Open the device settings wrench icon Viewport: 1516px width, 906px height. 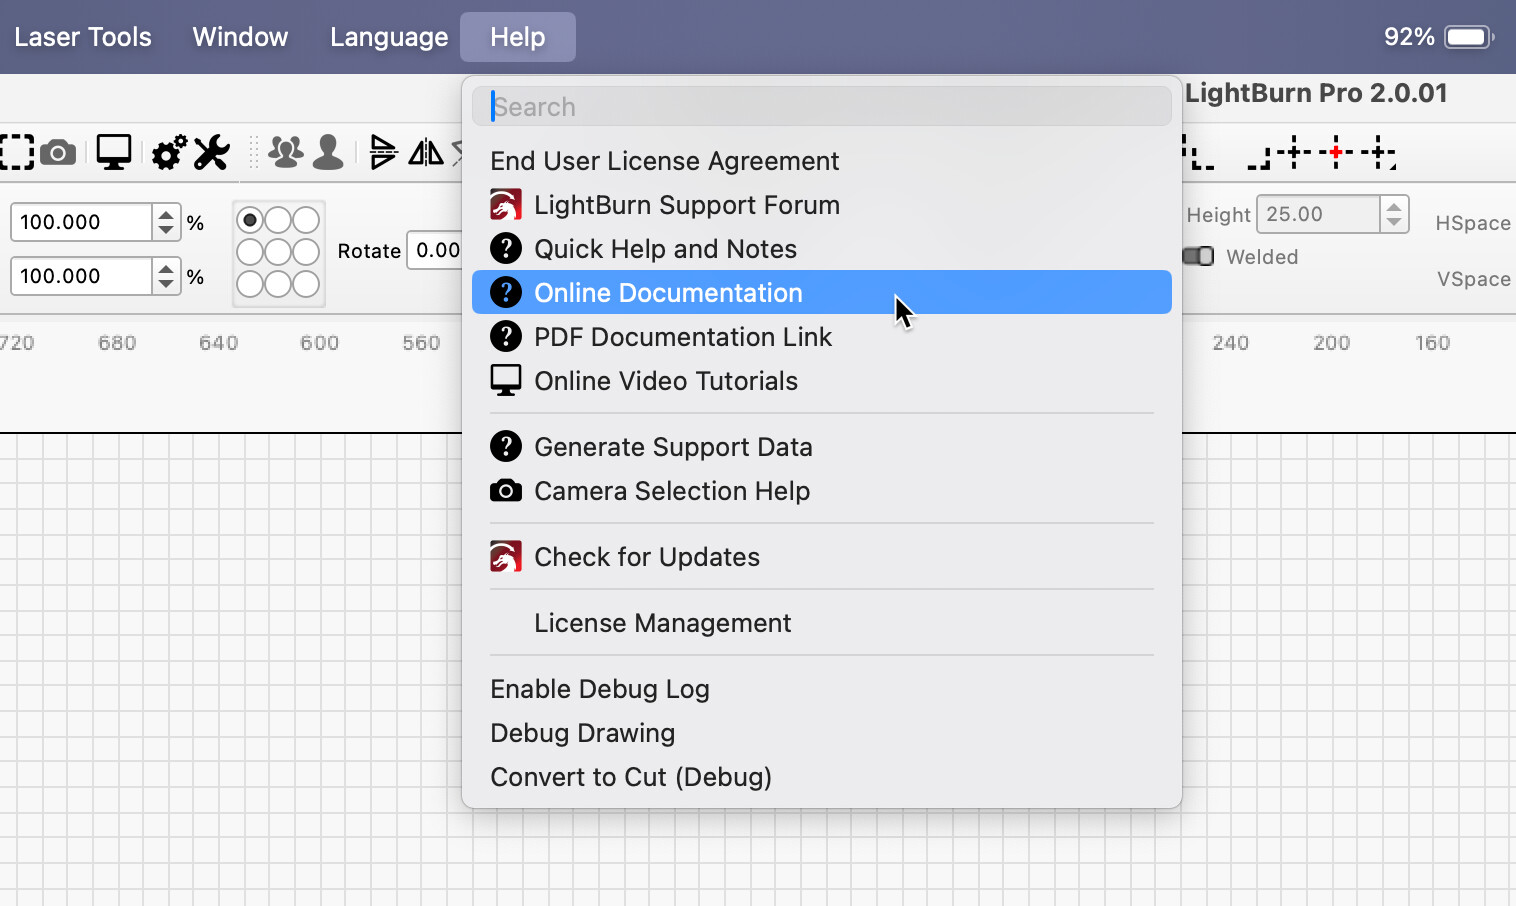pyautogui.click(x=211, y=152)
